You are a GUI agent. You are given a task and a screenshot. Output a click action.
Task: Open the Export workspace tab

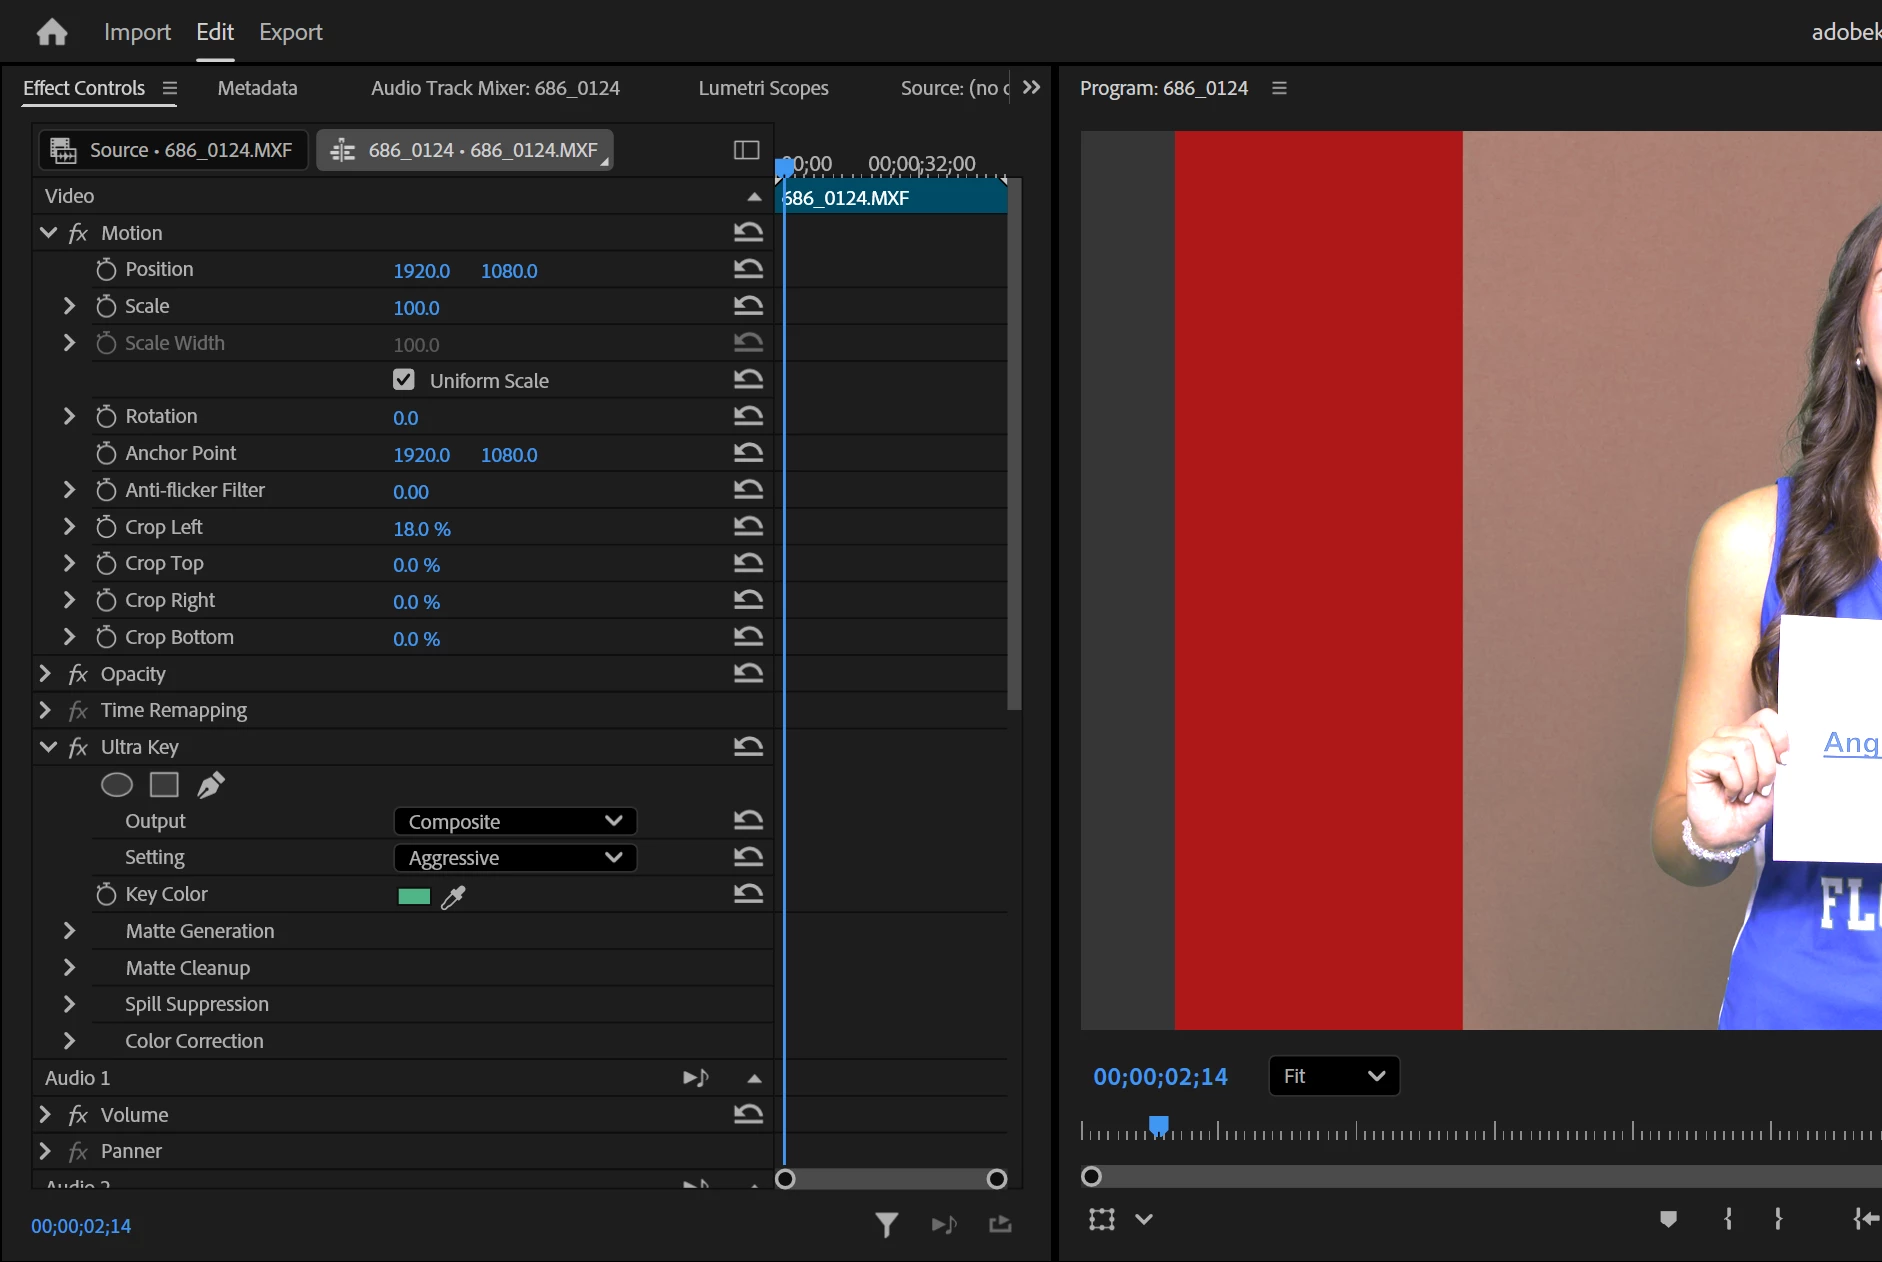tap(291, 32)
